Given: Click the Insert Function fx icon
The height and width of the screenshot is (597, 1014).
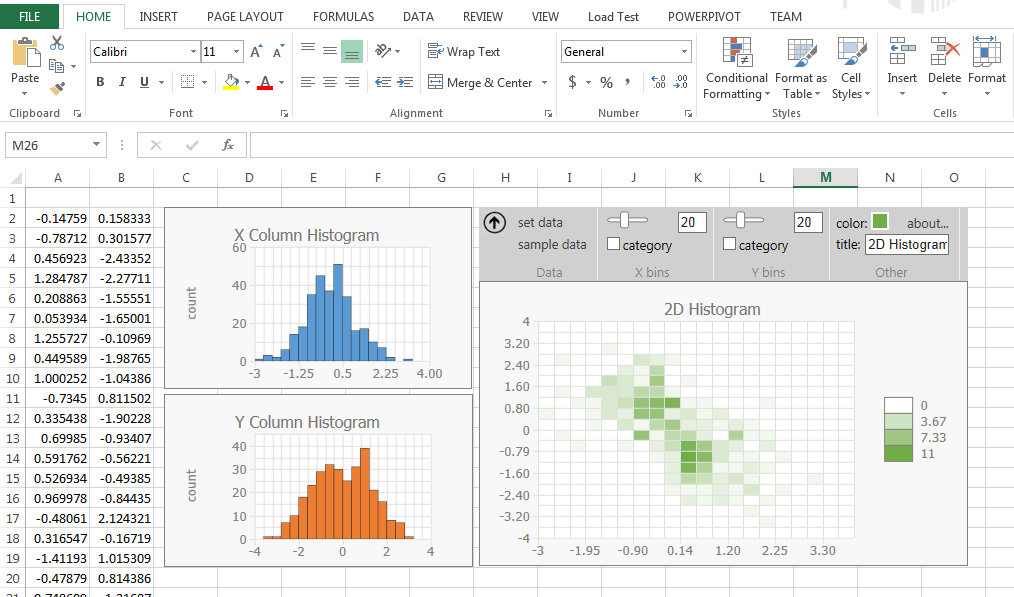Looking at the screenshot, I should 228,145.
